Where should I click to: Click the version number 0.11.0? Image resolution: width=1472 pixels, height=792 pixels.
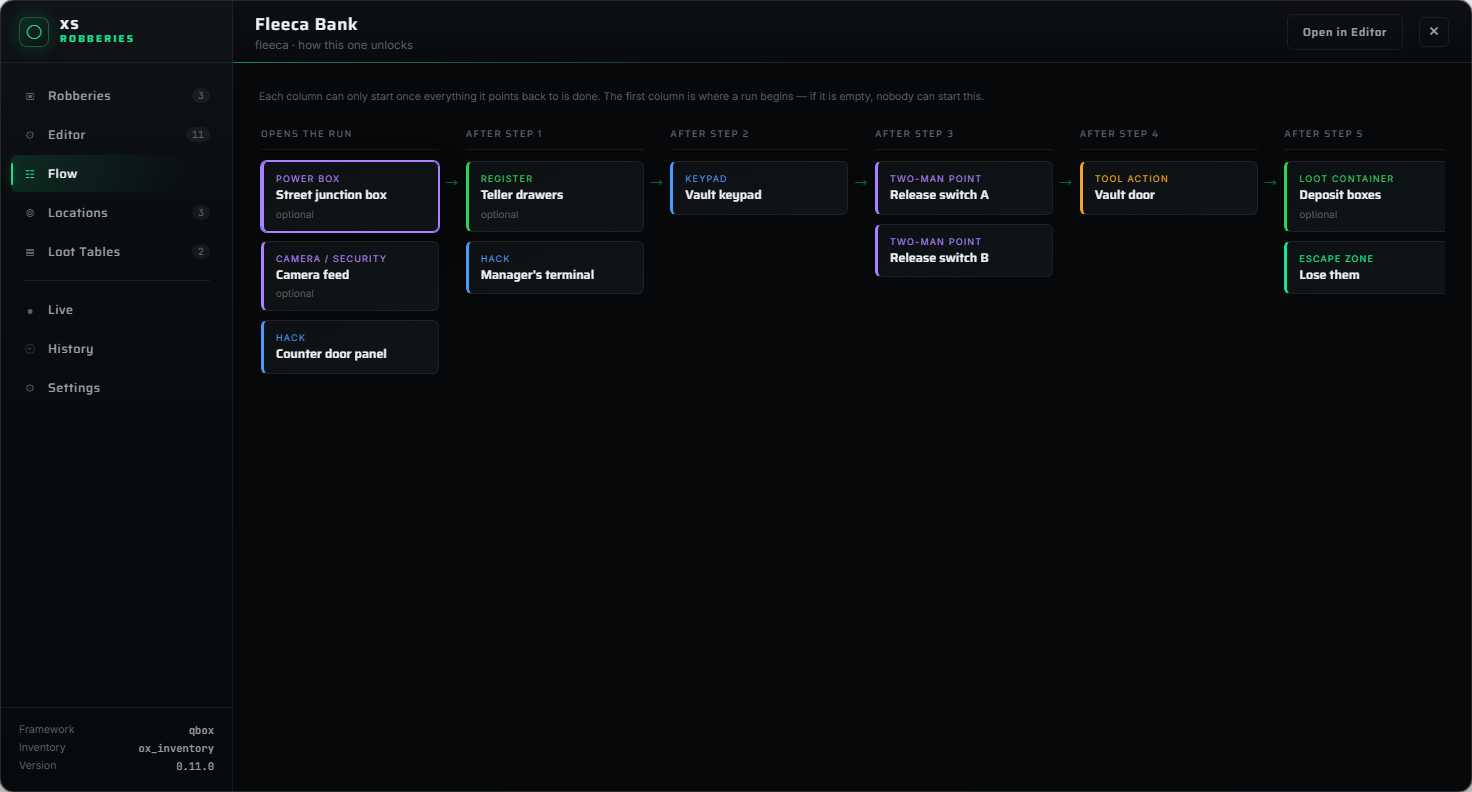(195, 766)
